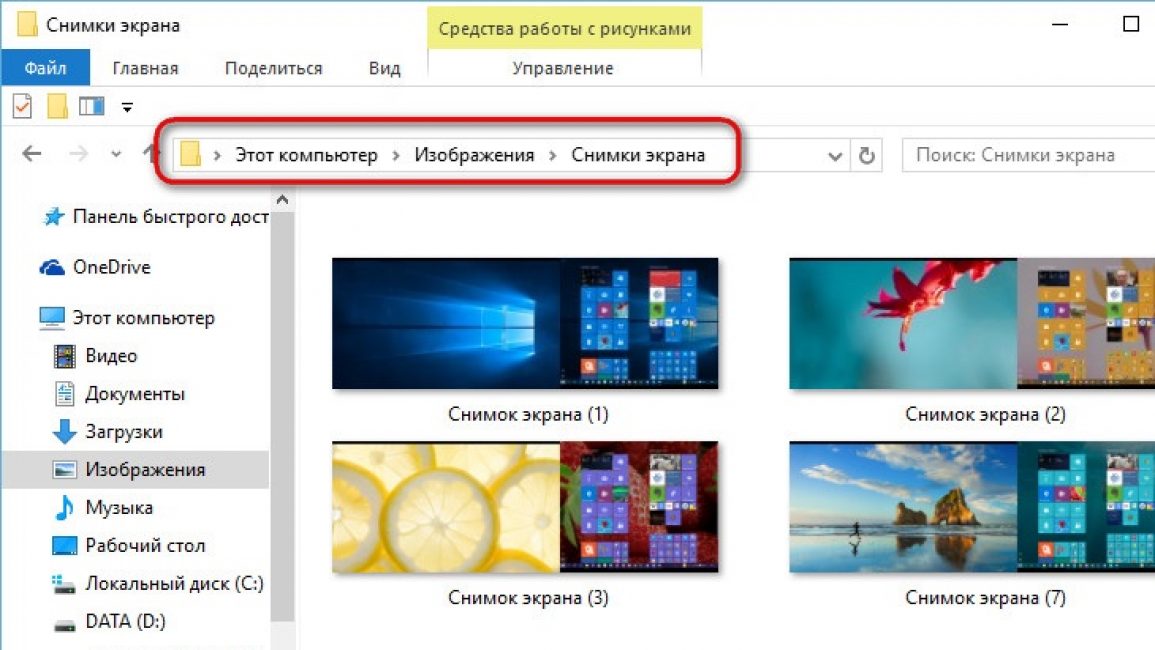Select Панель быстрого доступа in navigation pane
1155x650 pixels.
click(x=170, y=217)
